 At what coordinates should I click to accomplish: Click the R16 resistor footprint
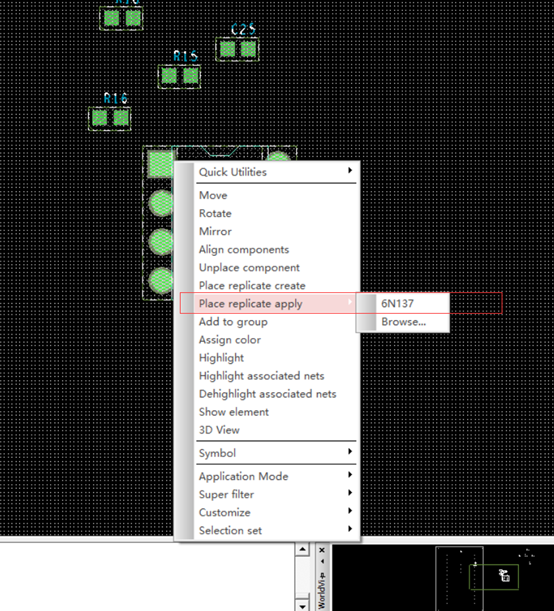pyautogui.click(x=109, y=118)
